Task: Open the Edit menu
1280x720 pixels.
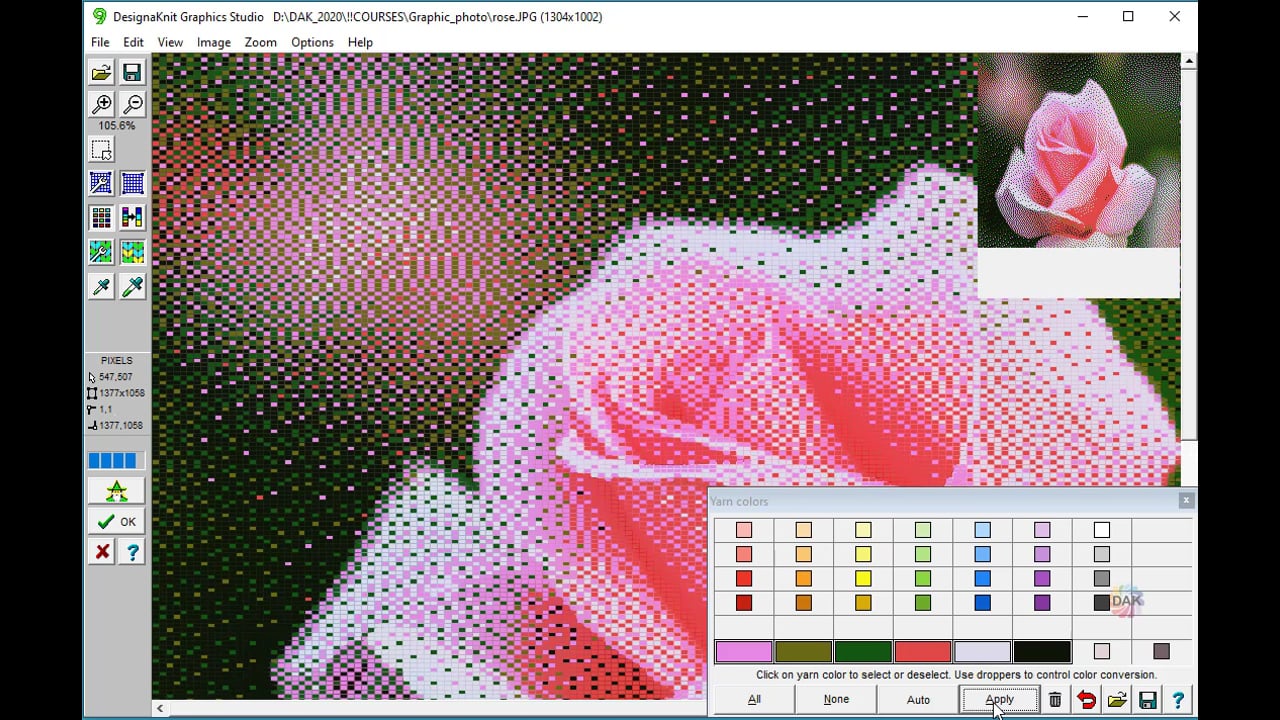Action: tap(133, 42)
